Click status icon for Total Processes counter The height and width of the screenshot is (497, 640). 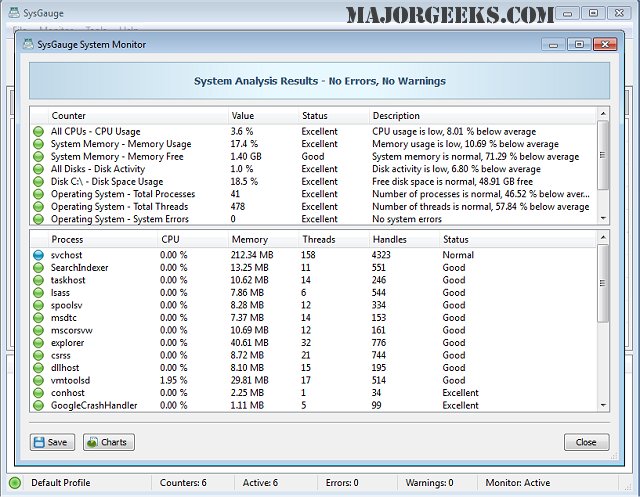click(38, 194)
